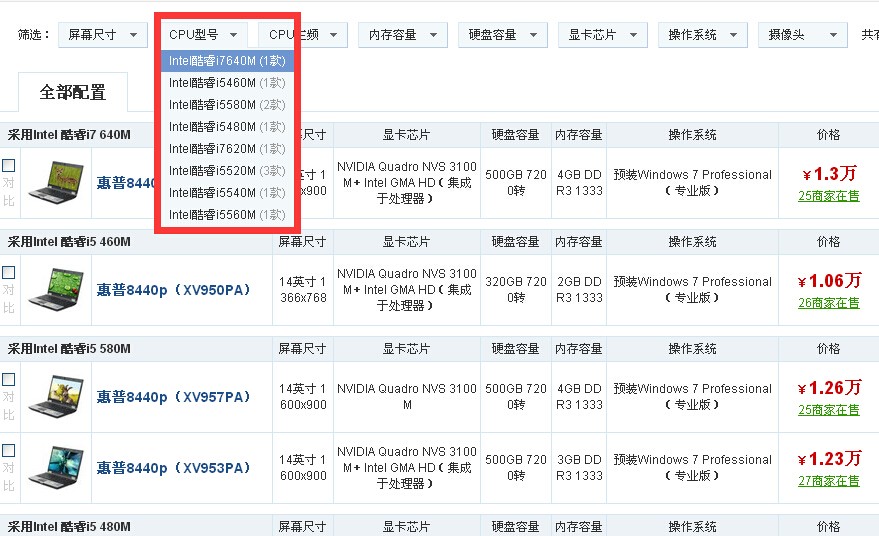The width and height of the screenshot is (879, 536).
Task: Choose Intel酷睿i5480M option
Action: (x=227, y=127)
